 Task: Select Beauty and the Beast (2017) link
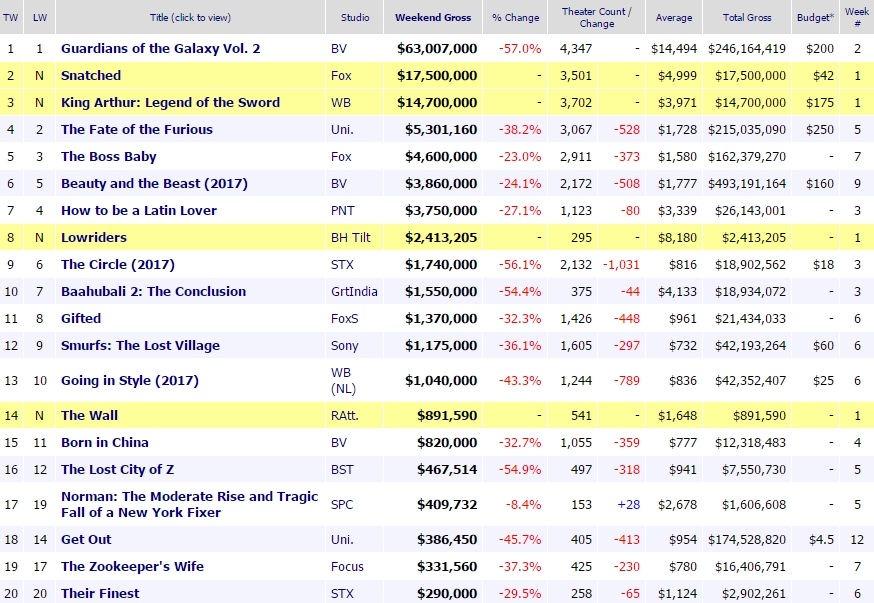[x=154, y=183]
